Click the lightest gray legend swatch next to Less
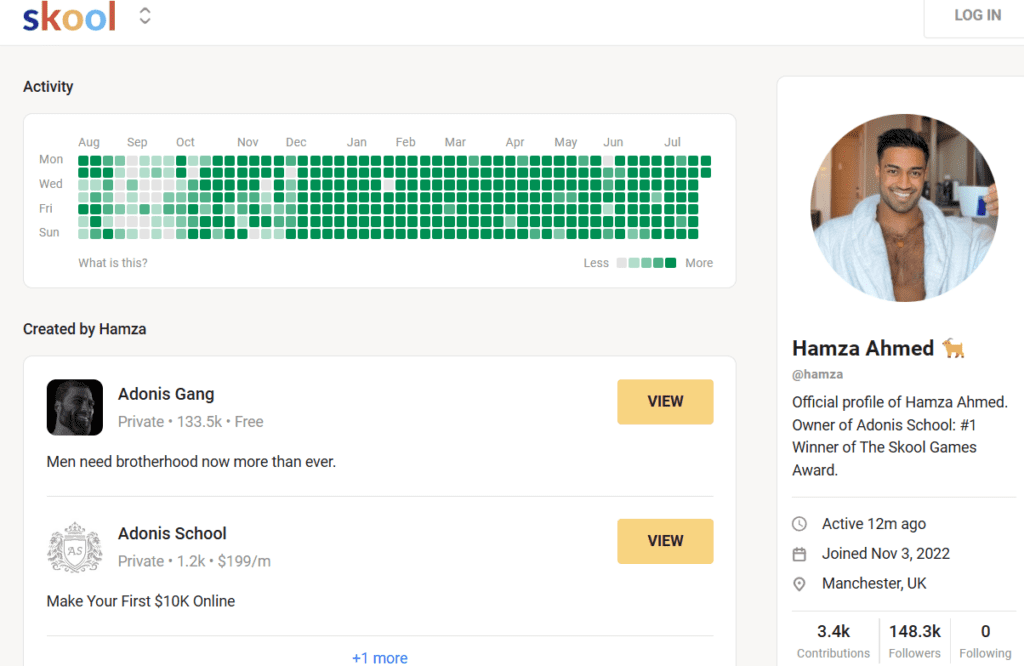 [x=622, y=263]
